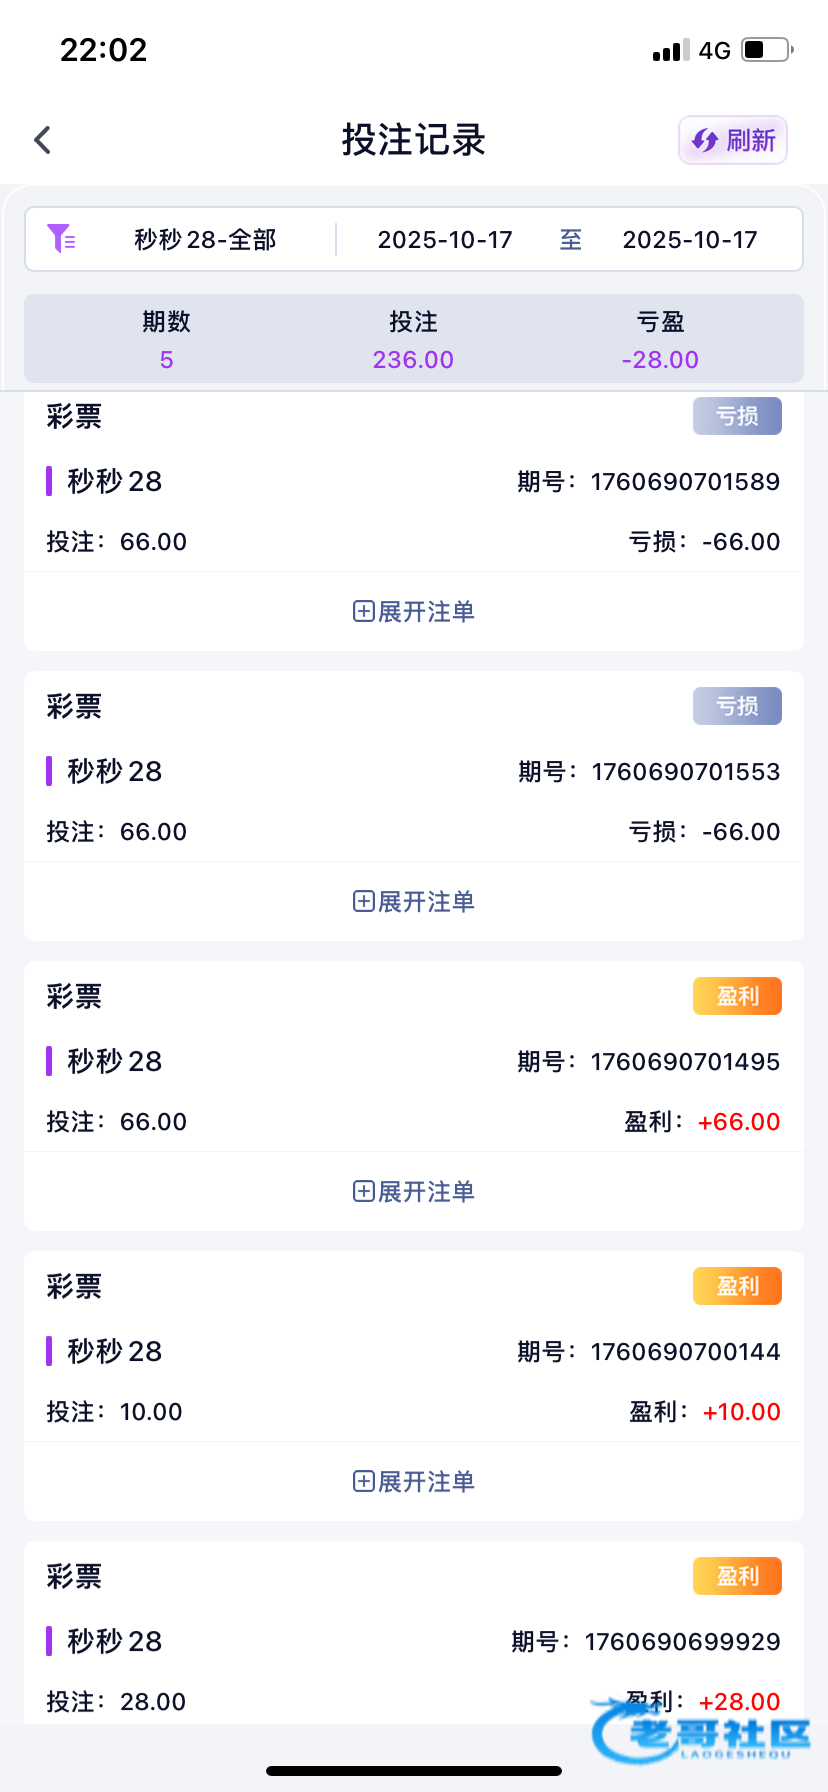Screen dimensions: 828x1792
Task: Tap the back arrow icon
Action: (x=42, y=140)
